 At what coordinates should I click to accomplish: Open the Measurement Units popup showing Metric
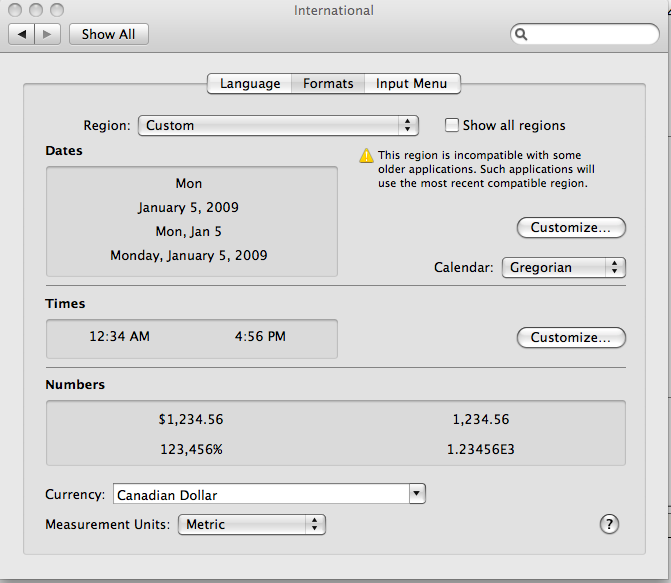pyautogui.click(x=252, y=525)
